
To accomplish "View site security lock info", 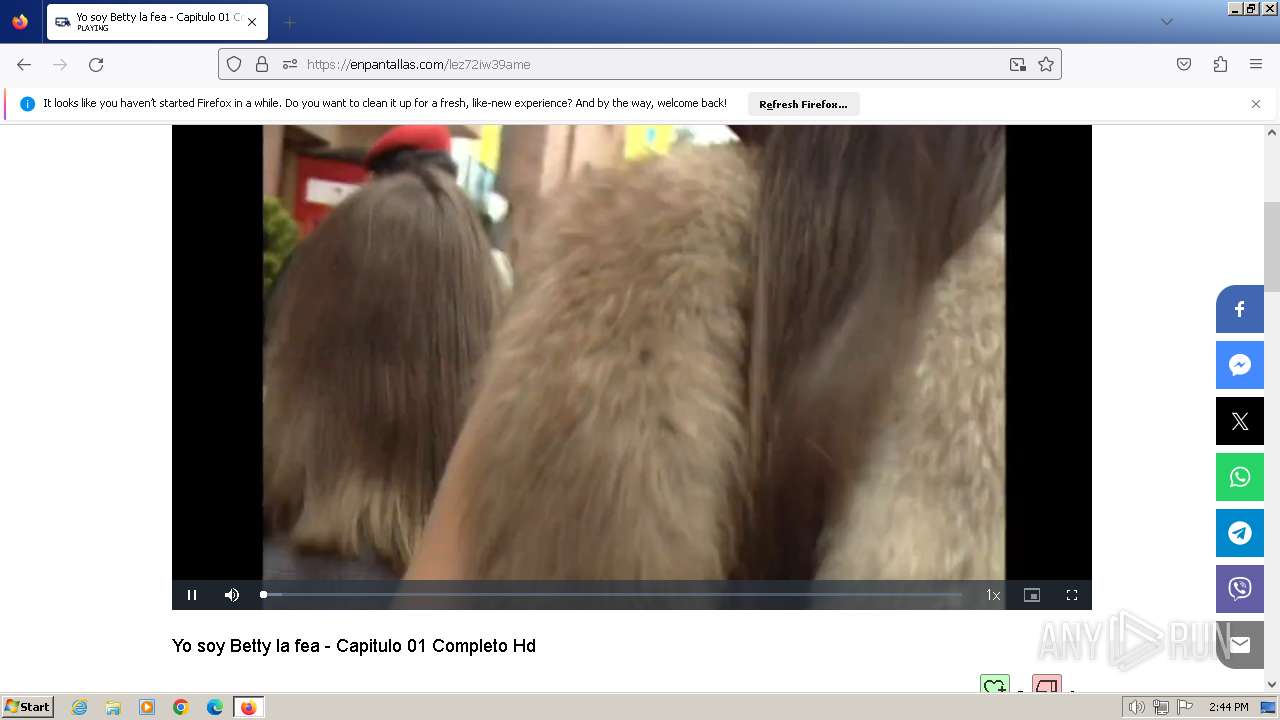I will click(x=262, y=64).
